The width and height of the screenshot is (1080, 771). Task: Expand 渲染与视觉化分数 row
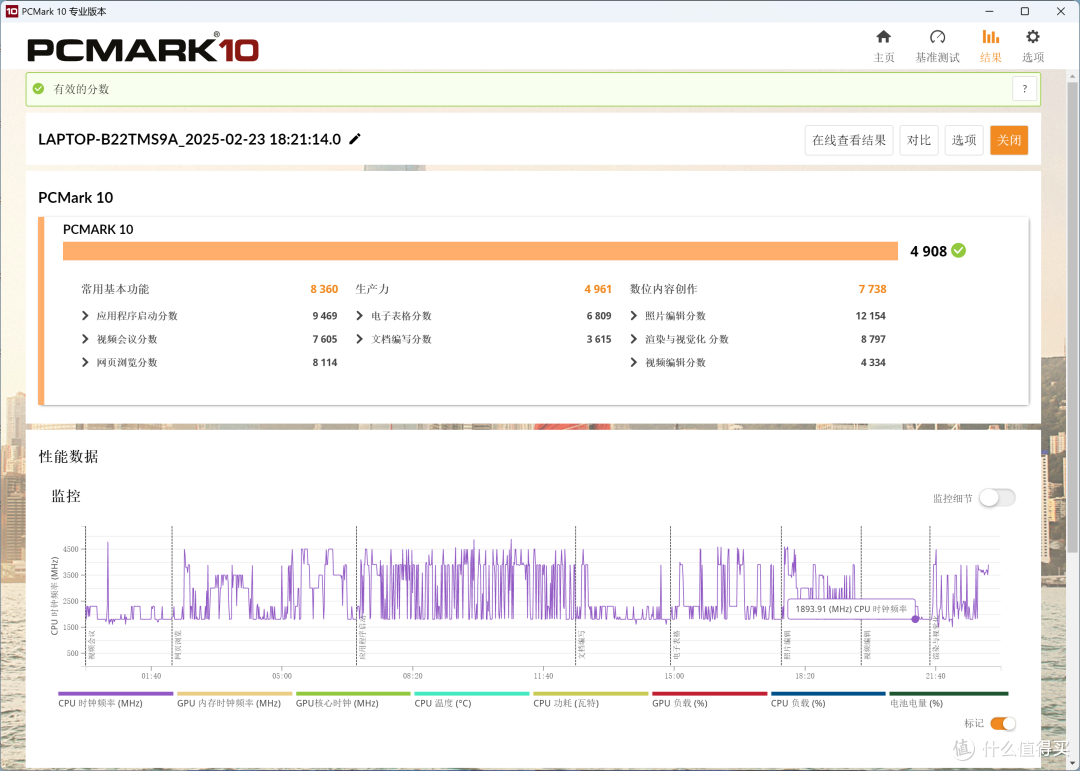tap(634, 339)
